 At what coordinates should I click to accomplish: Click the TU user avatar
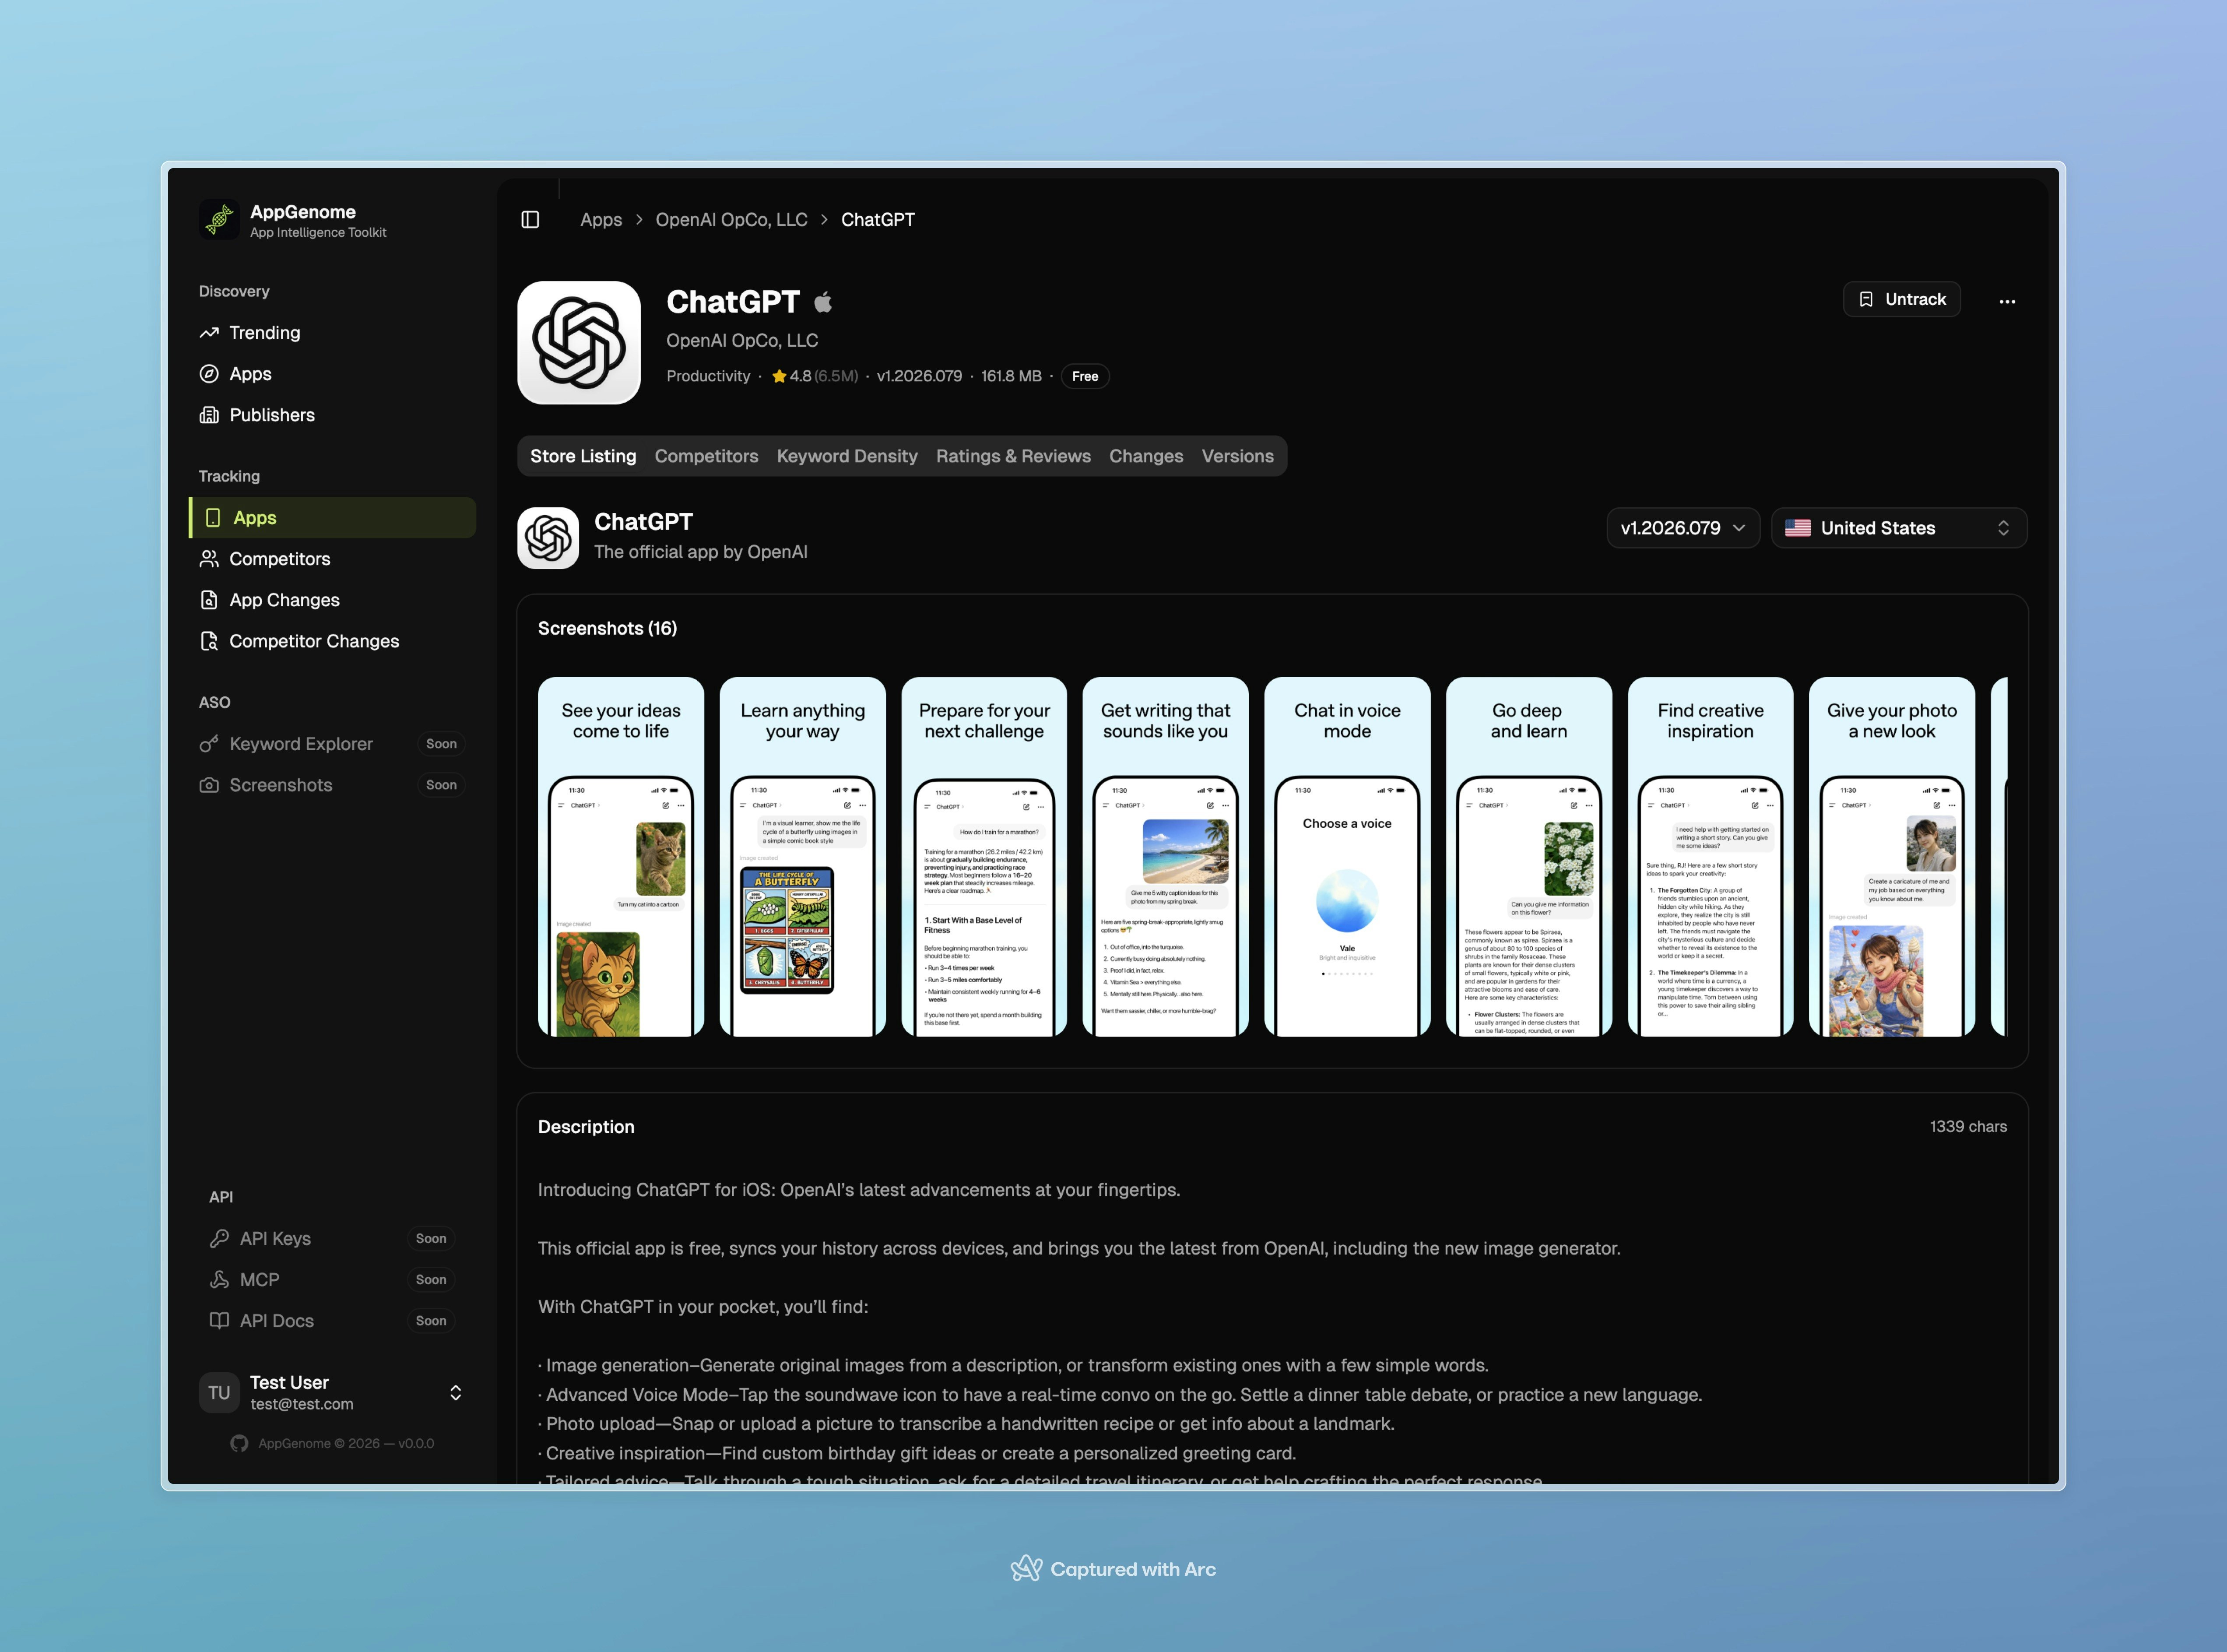coord(219,1393)
